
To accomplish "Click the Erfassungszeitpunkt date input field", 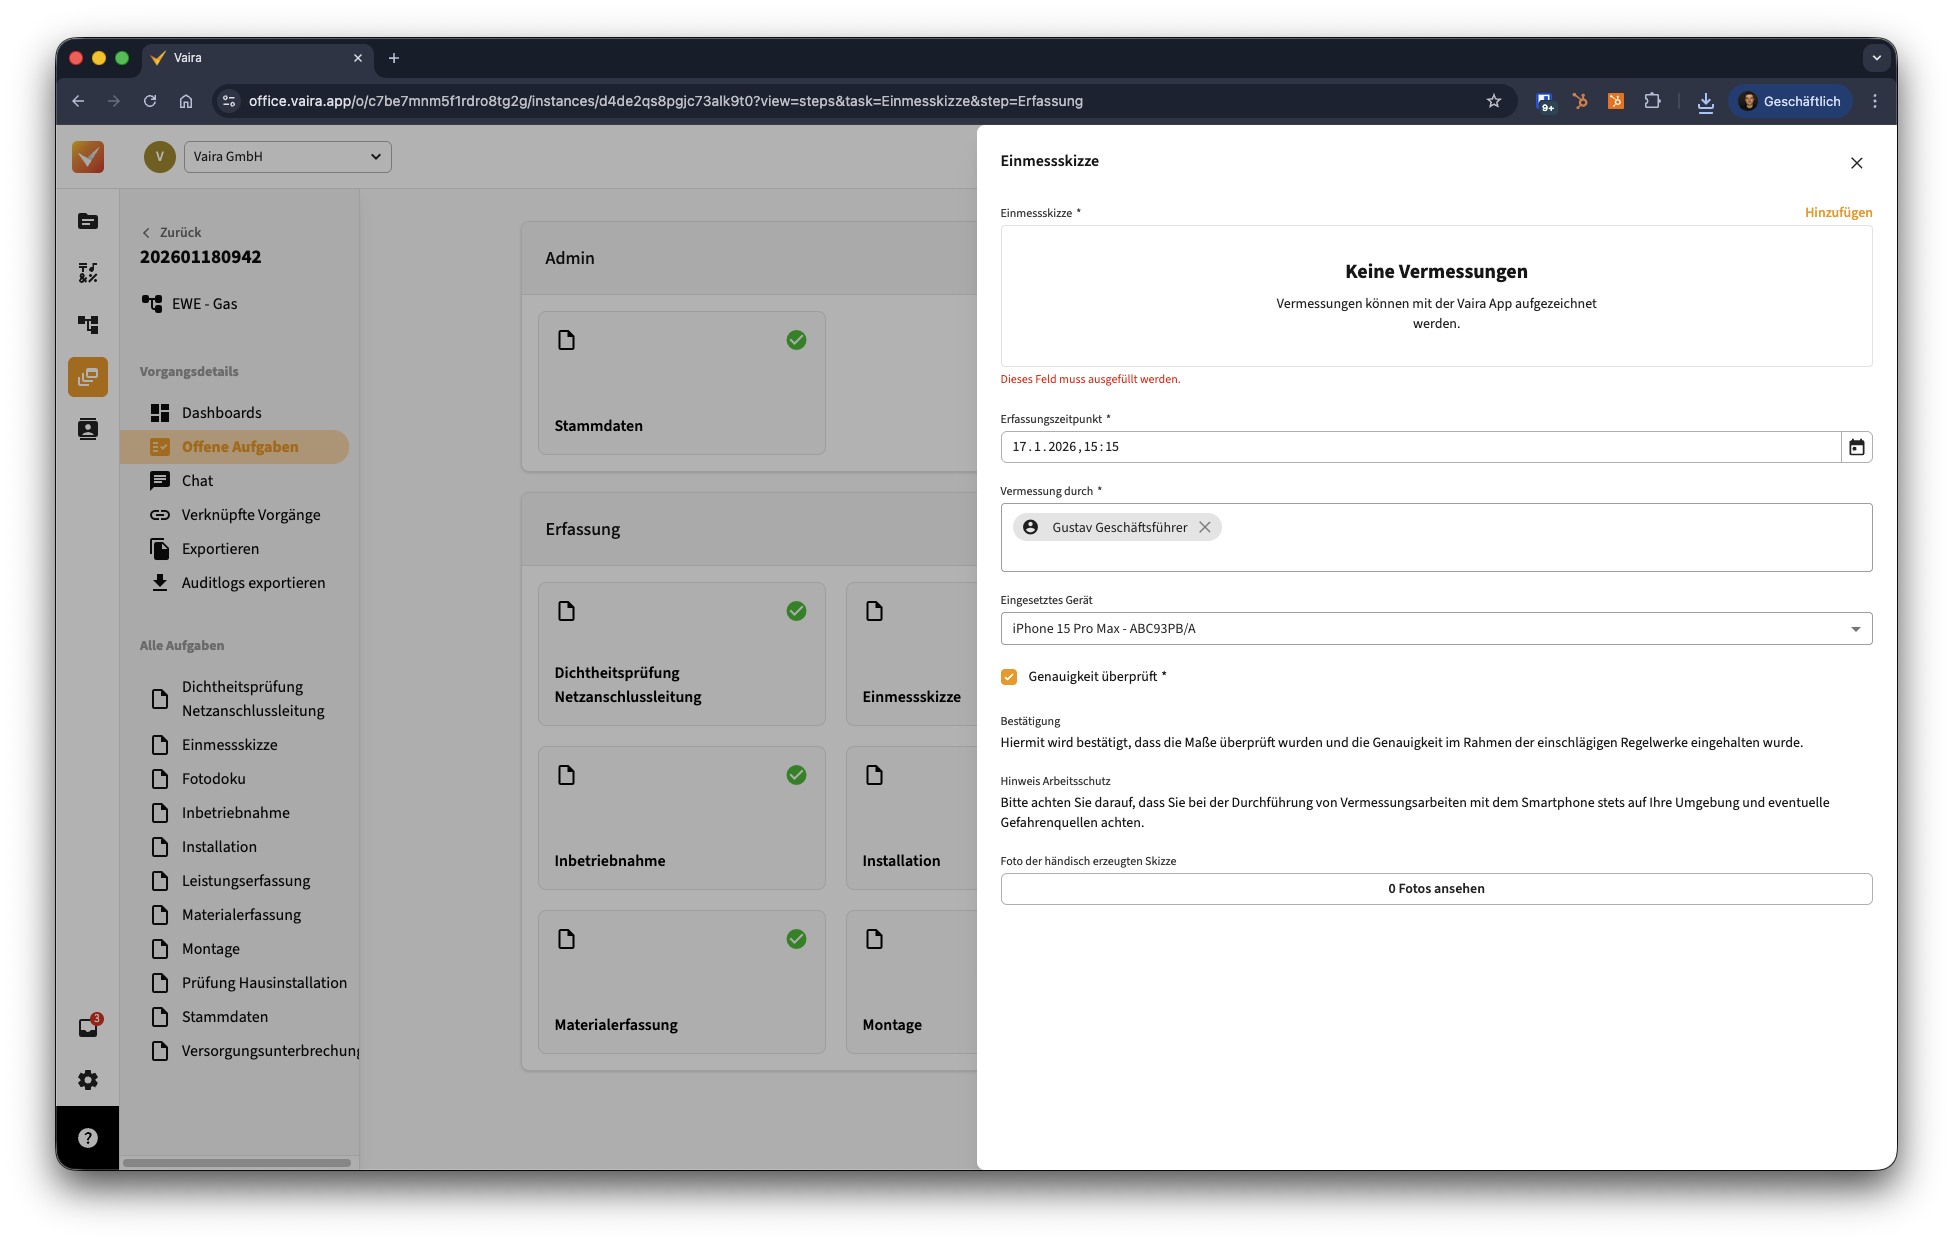I will click(1420, 447).
